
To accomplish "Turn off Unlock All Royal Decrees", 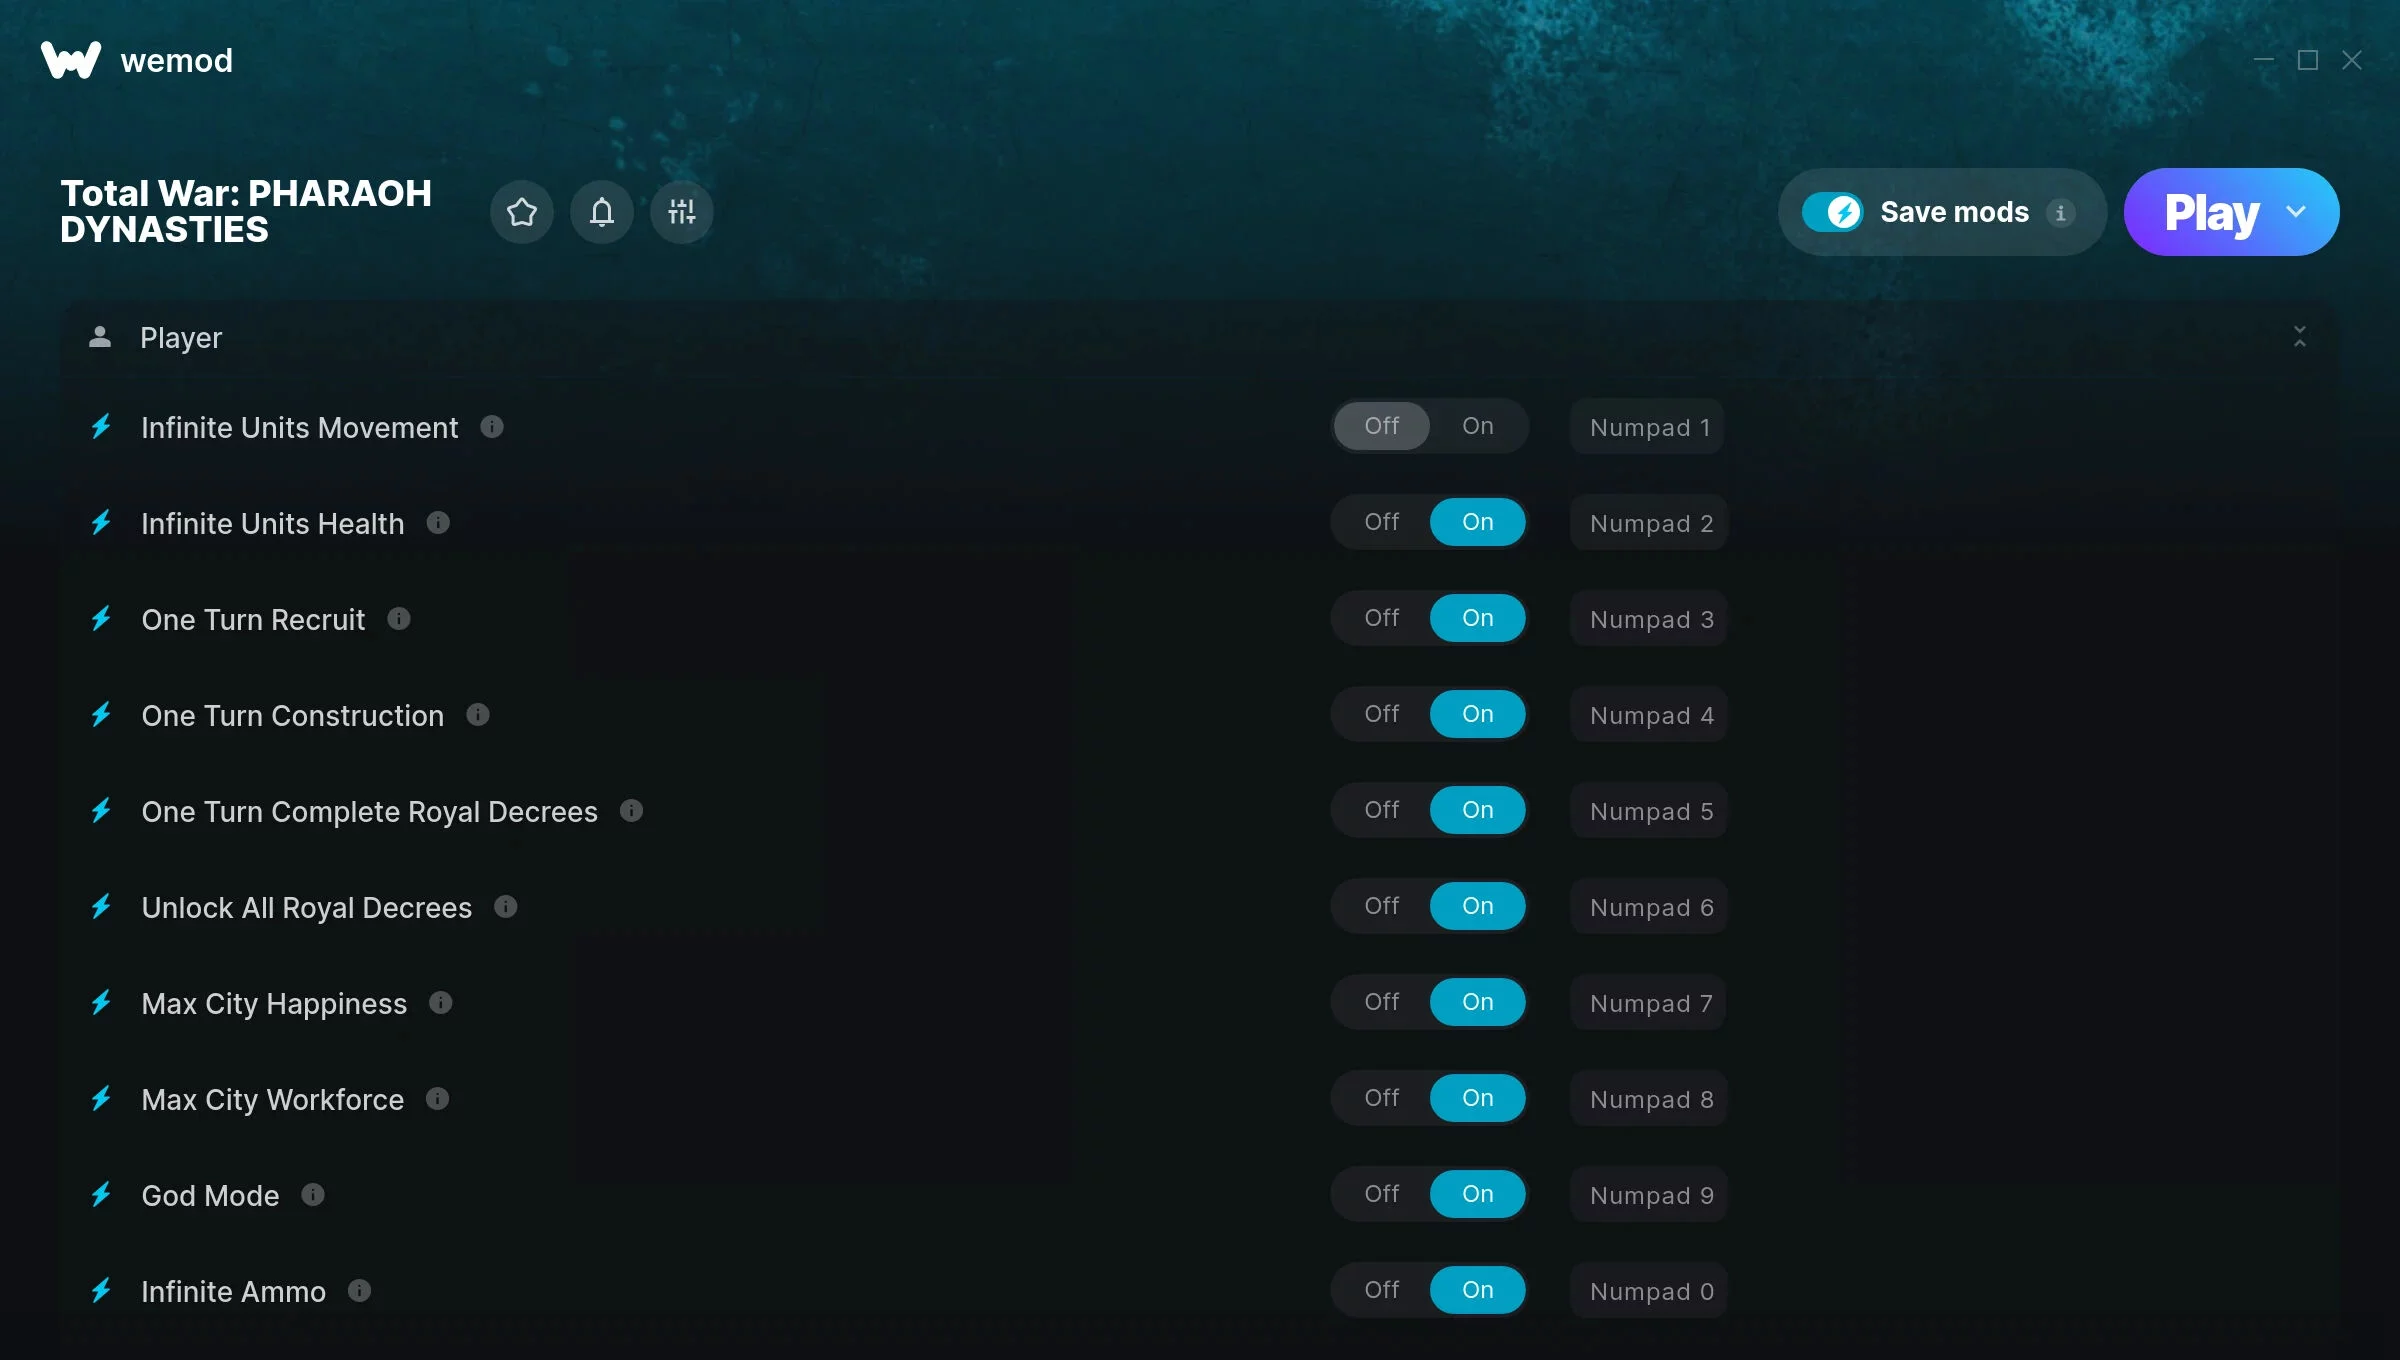I will (1382, 906).
